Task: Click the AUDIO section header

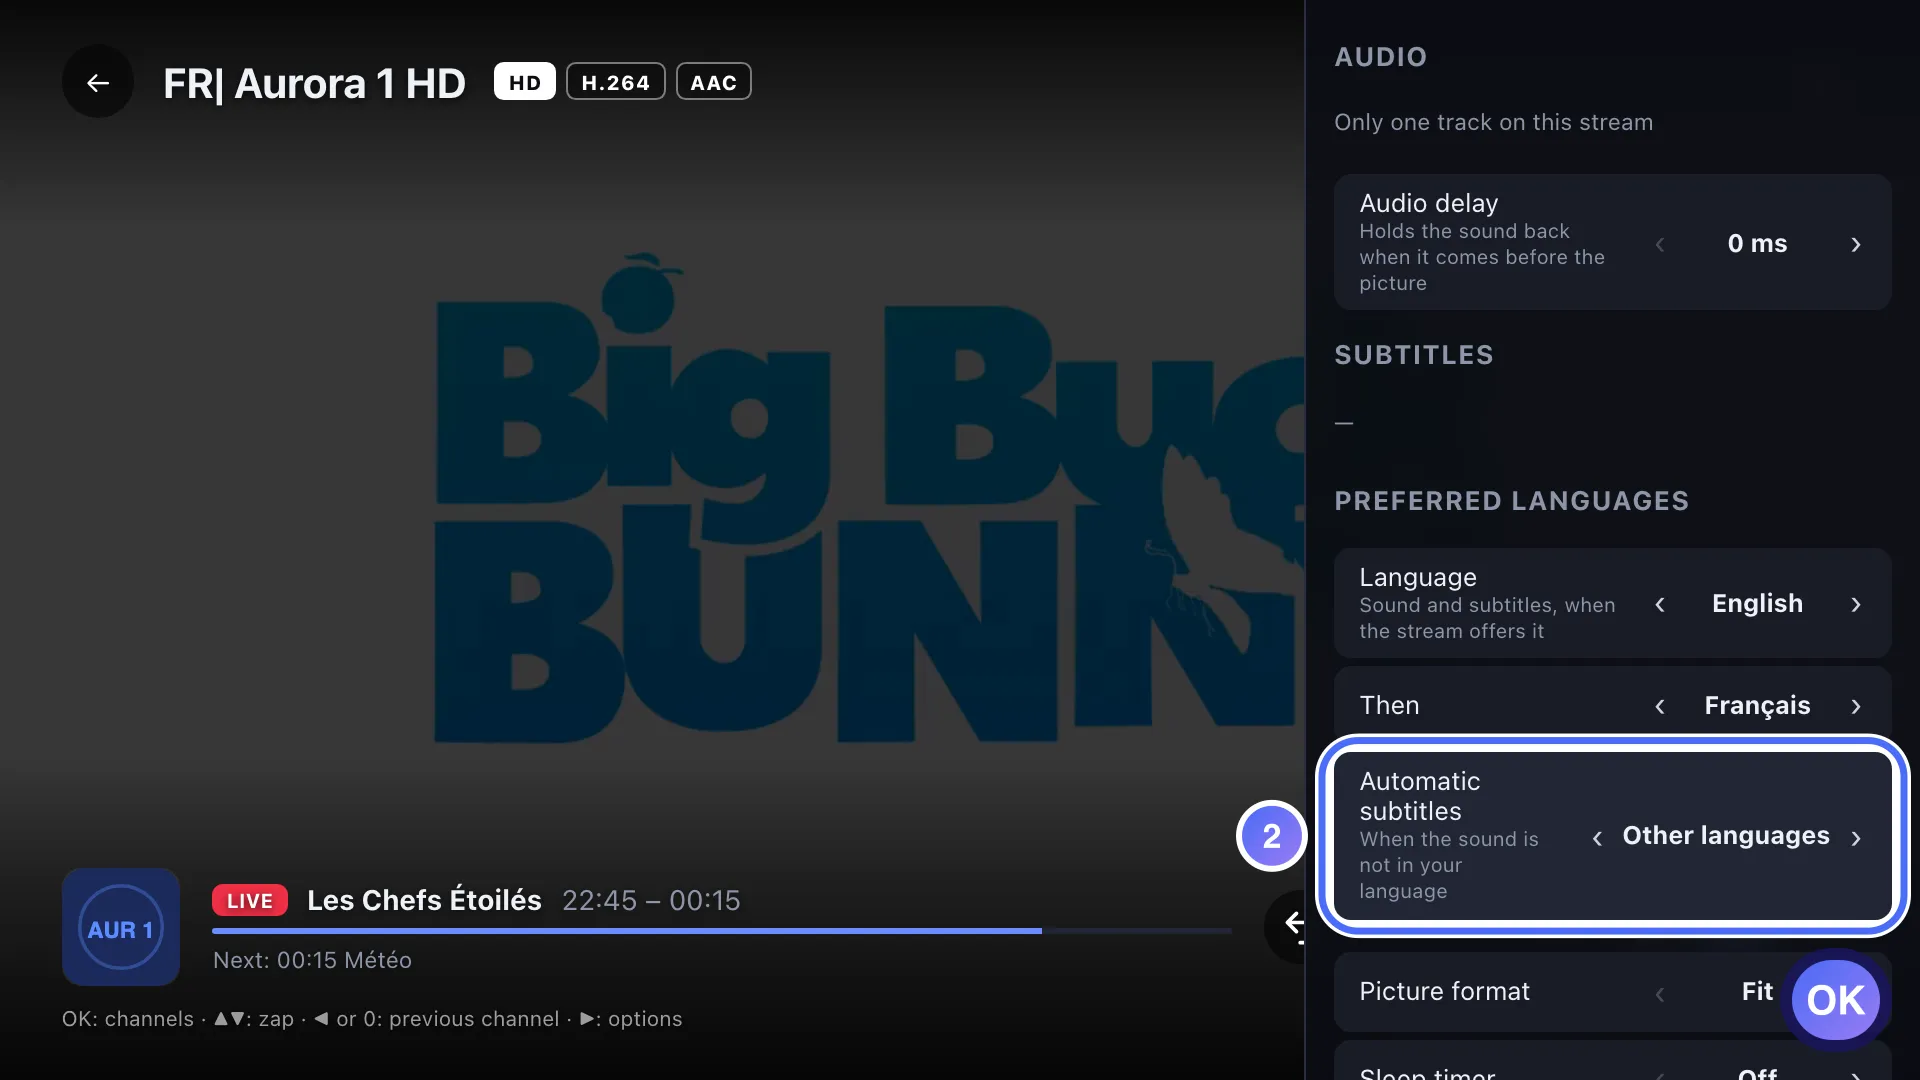Action: coord(1380,57)
